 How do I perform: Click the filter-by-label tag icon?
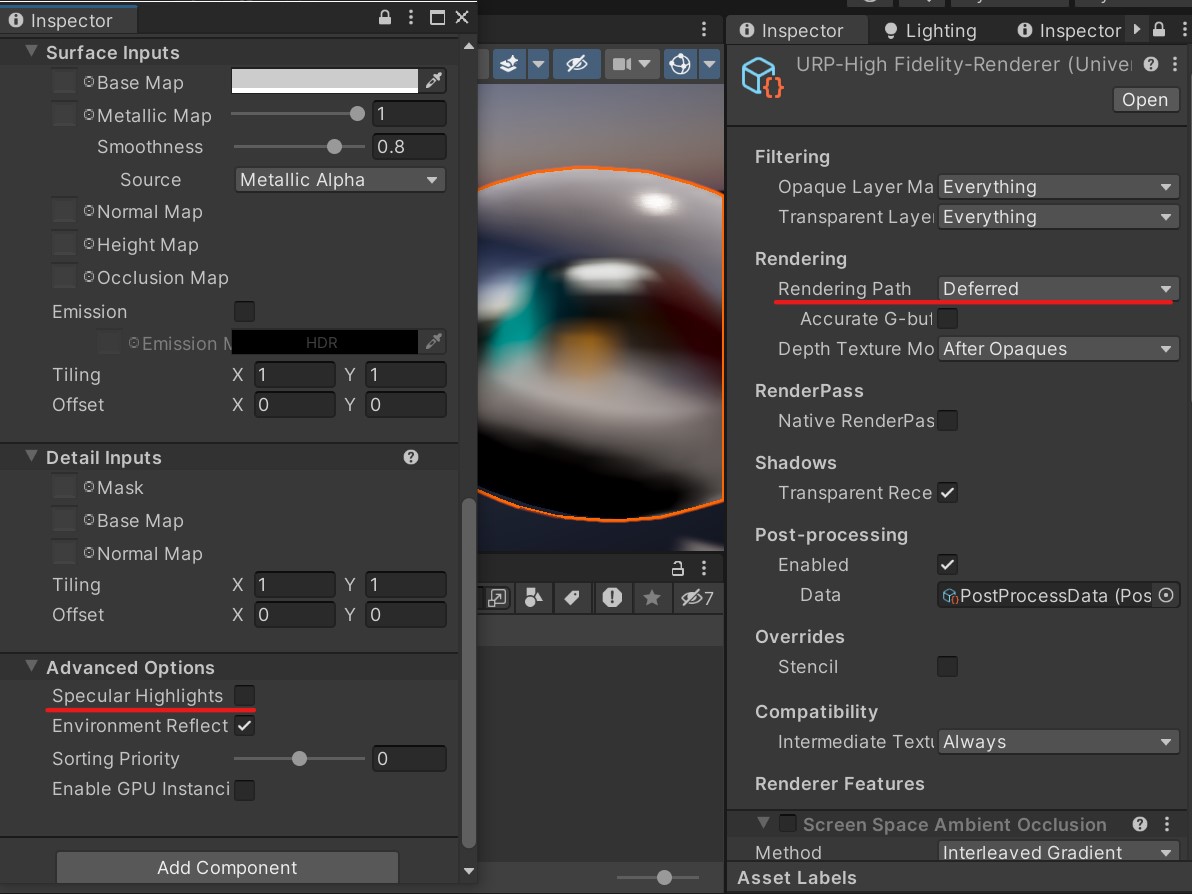click(571, 598)
